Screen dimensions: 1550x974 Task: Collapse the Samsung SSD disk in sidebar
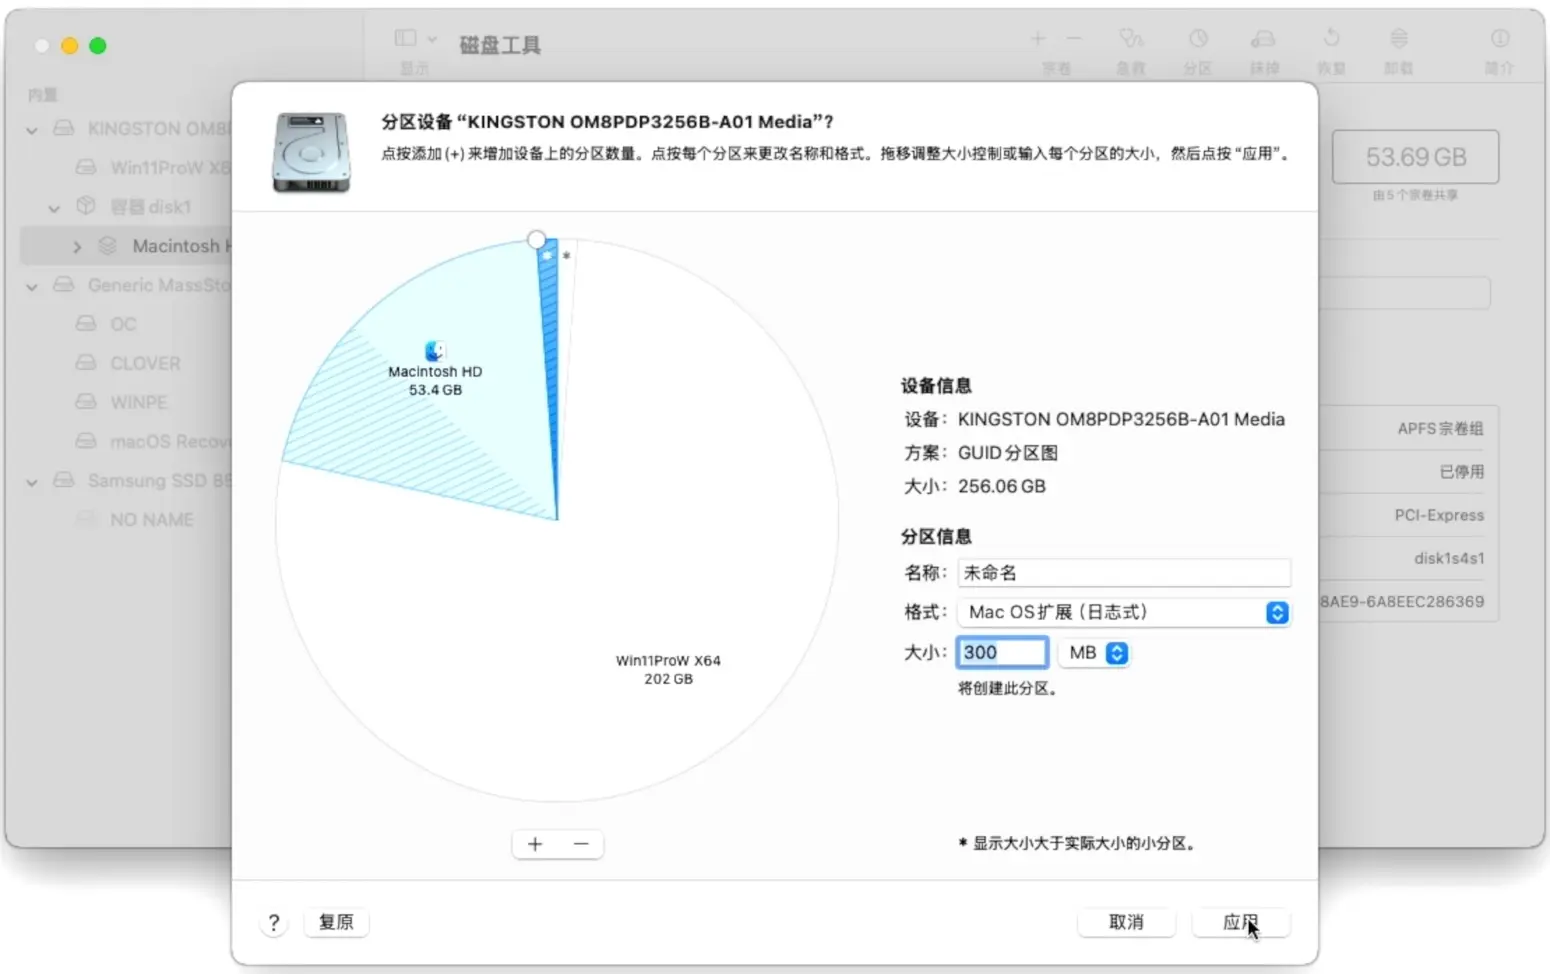click(32, 482)
